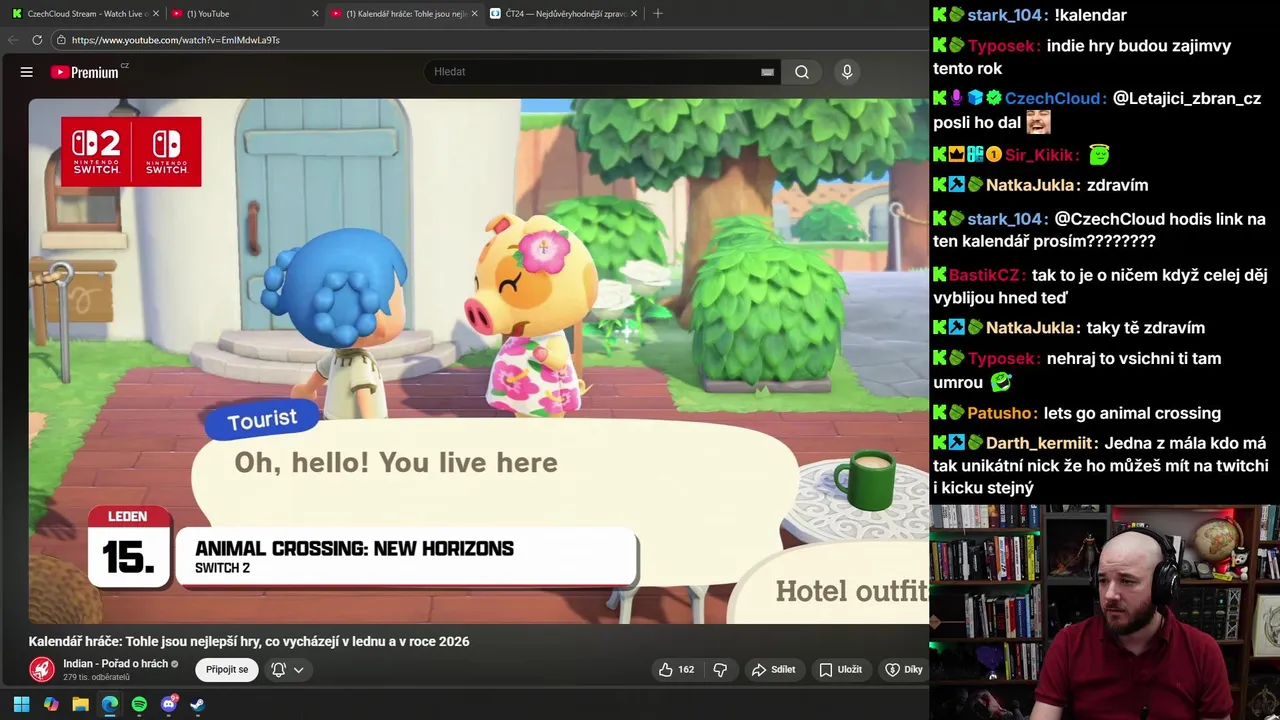Viewport: 1280px width, 720px height.
Task: Go back in browser history
Action: pos(12,40)
